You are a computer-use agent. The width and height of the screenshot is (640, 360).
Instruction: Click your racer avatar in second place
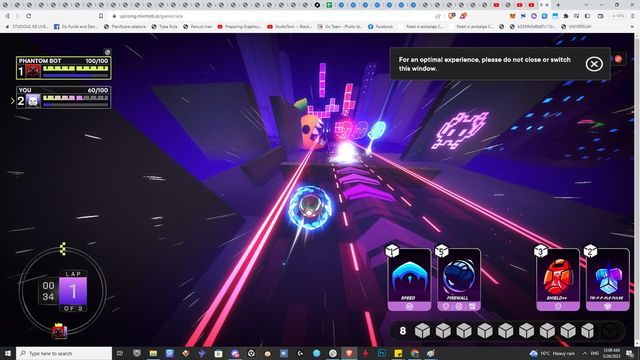point(33,101)
